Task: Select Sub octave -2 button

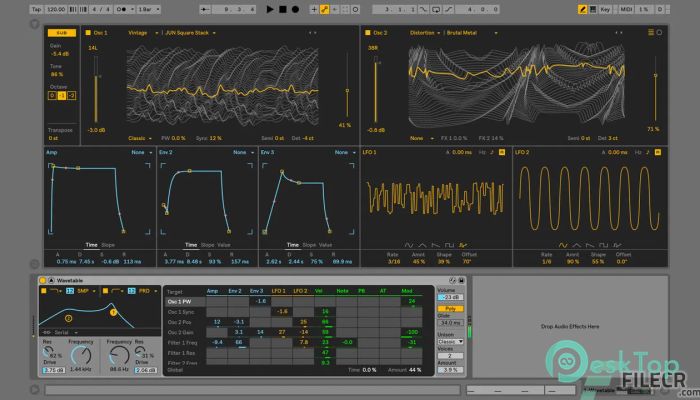Action: pyautogui.click(x=71, y=96)
